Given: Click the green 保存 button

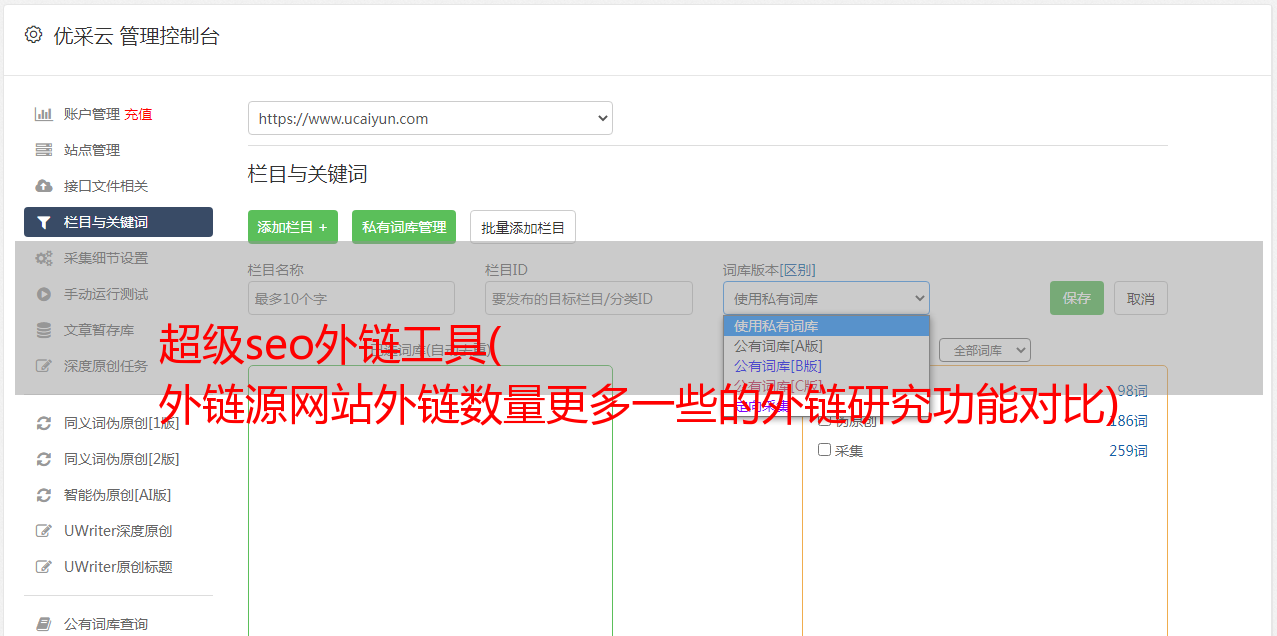Looking at the screenshot, I should pos(1077,298).
